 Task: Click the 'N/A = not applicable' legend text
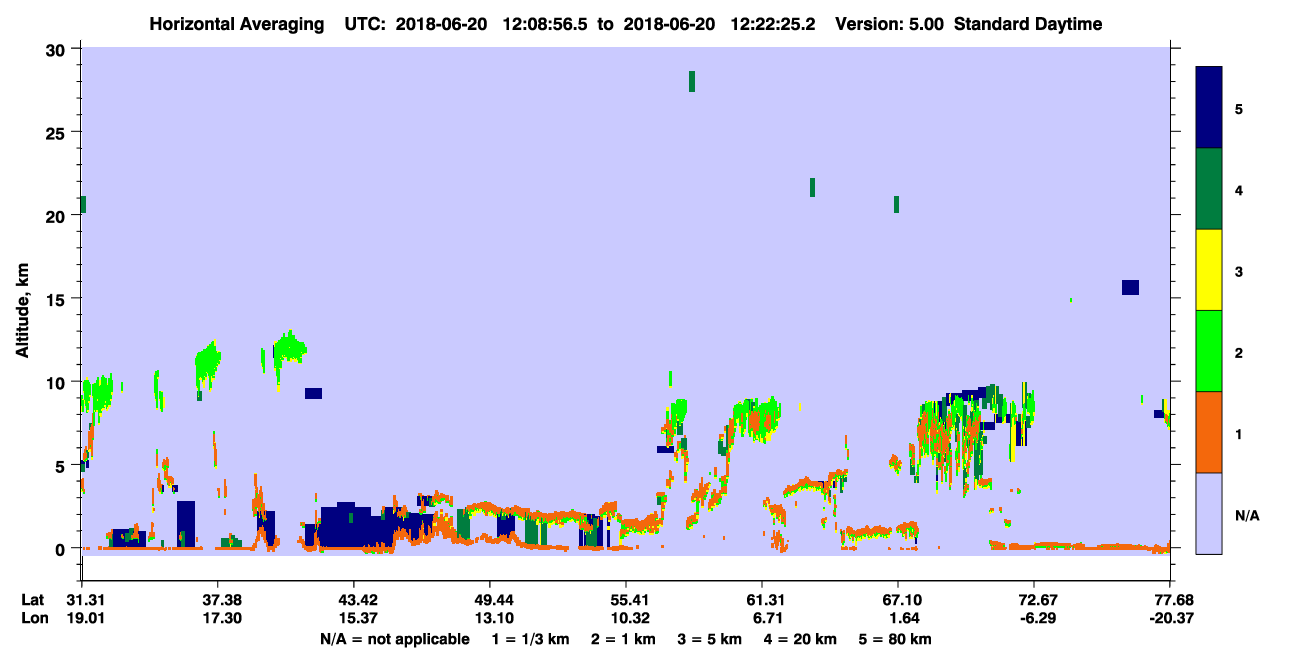pyautogui.click(x=394, y=639)
